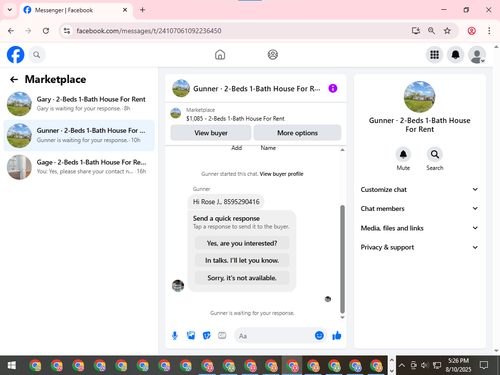Image resolution: width=500 pixels, height=375 pixels.
Task: Mute the Gunner conversation
Action: click(403, 154)
